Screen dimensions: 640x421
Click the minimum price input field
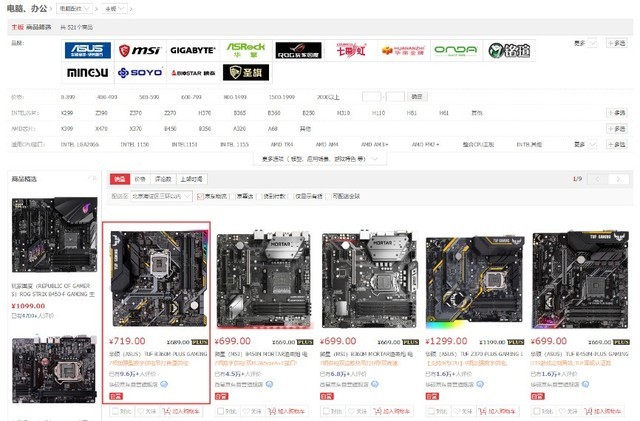(x=370, y=97)
